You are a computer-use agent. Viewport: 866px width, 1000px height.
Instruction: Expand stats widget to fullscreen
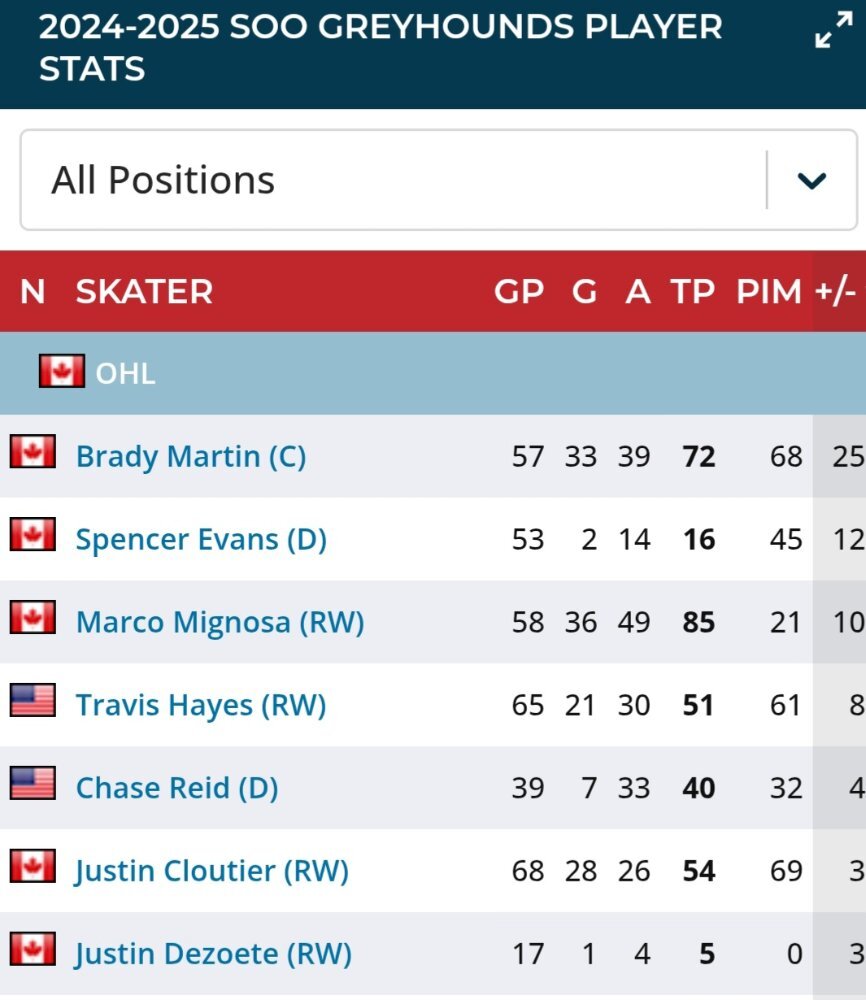click(834, 30)
